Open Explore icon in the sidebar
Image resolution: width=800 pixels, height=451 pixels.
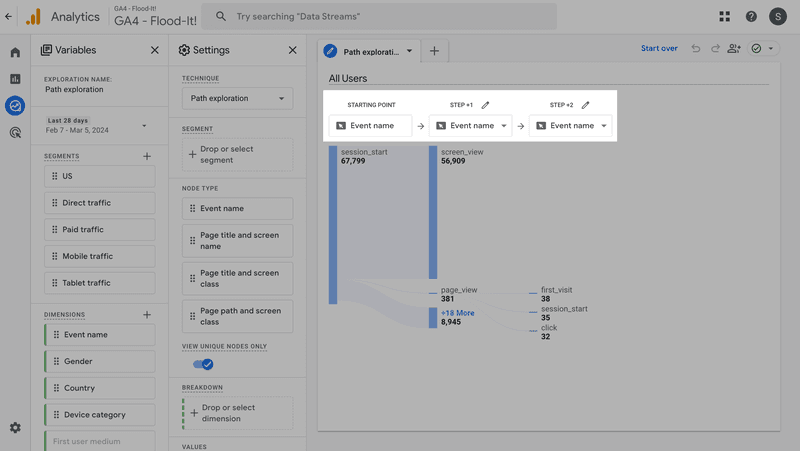click(15, 106)
